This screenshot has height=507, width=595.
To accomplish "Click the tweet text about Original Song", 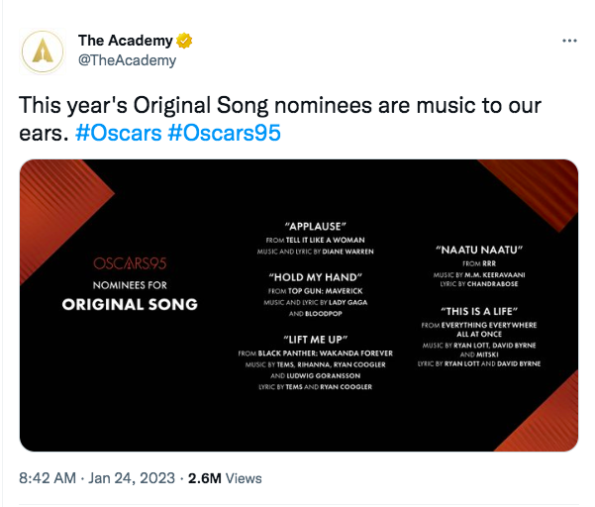I will (x=280, y=119).
